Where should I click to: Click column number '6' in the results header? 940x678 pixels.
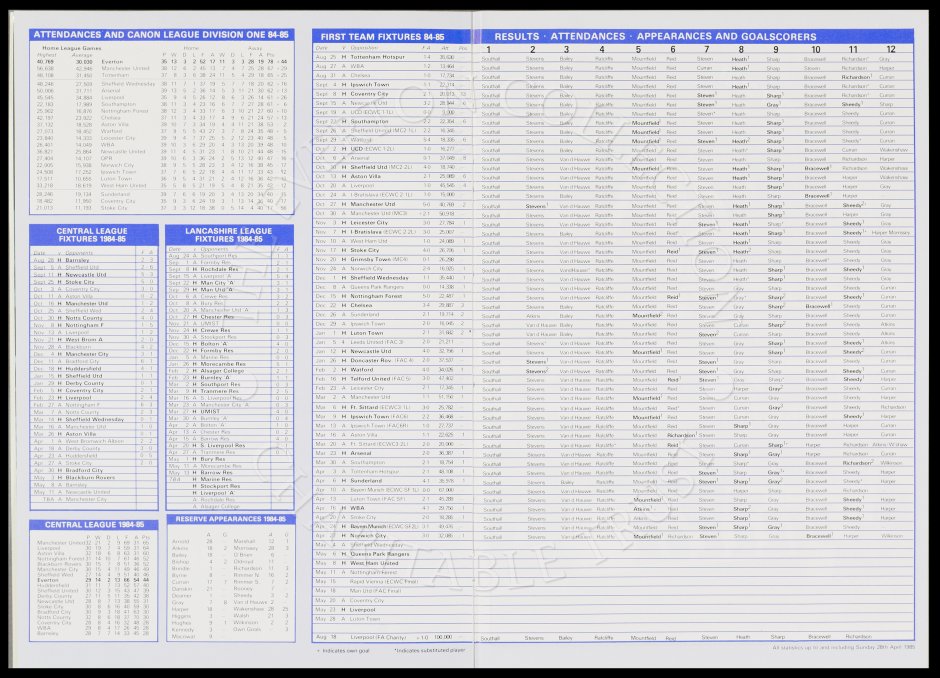point(673,50)
